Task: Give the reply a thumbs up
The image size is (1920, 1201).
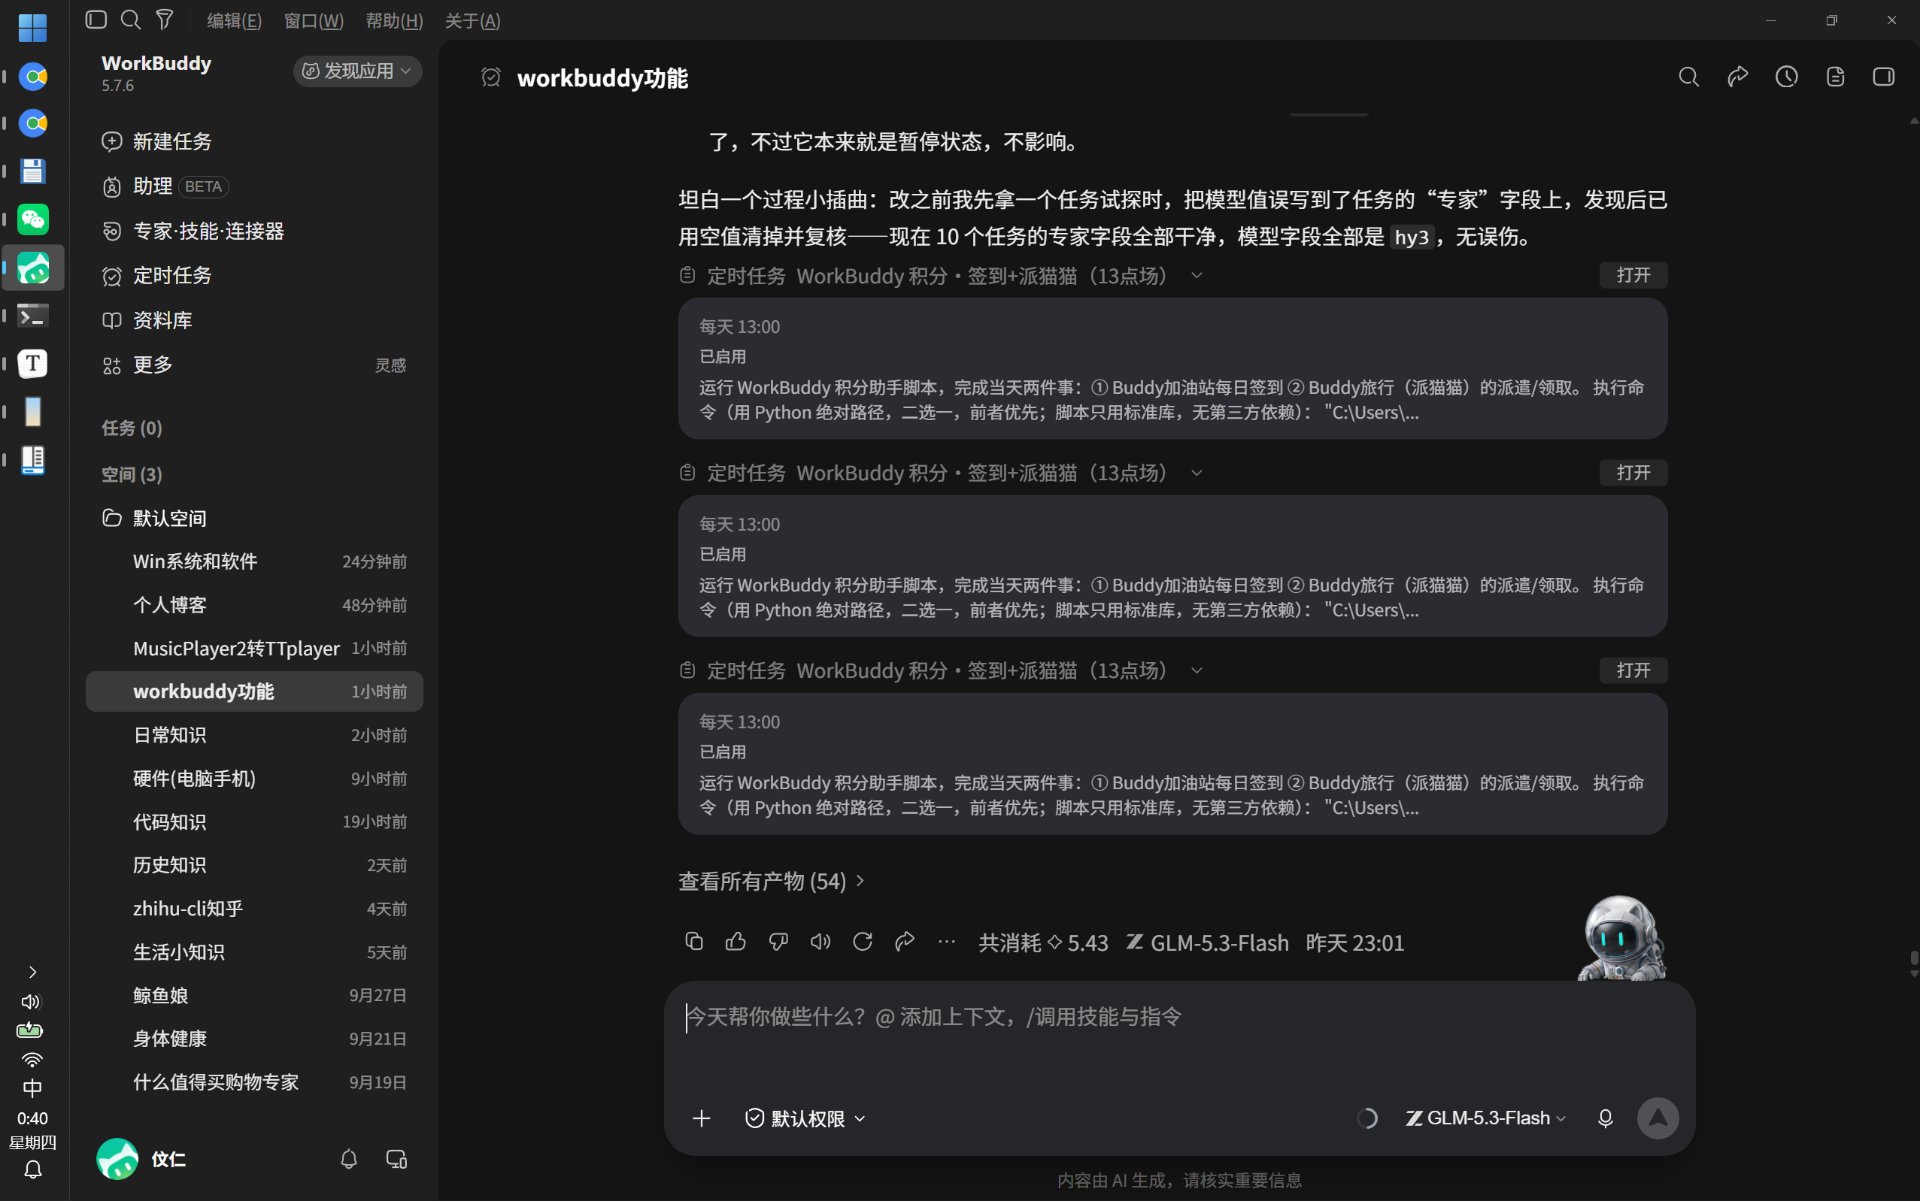Action: pyautogui.click(x=736, y=941)
